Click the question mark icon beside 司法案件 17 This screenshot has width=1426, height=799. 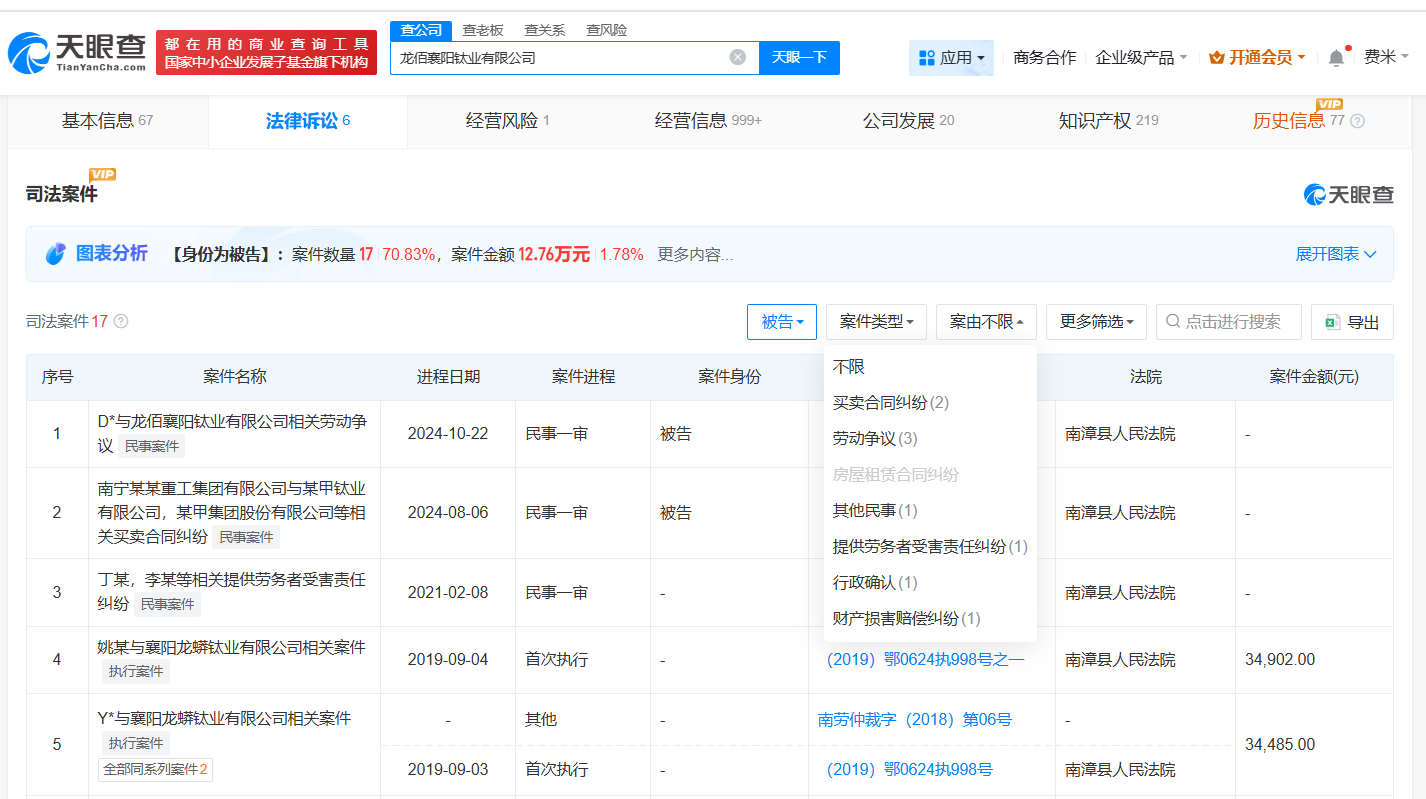click(x=120, y=321)
